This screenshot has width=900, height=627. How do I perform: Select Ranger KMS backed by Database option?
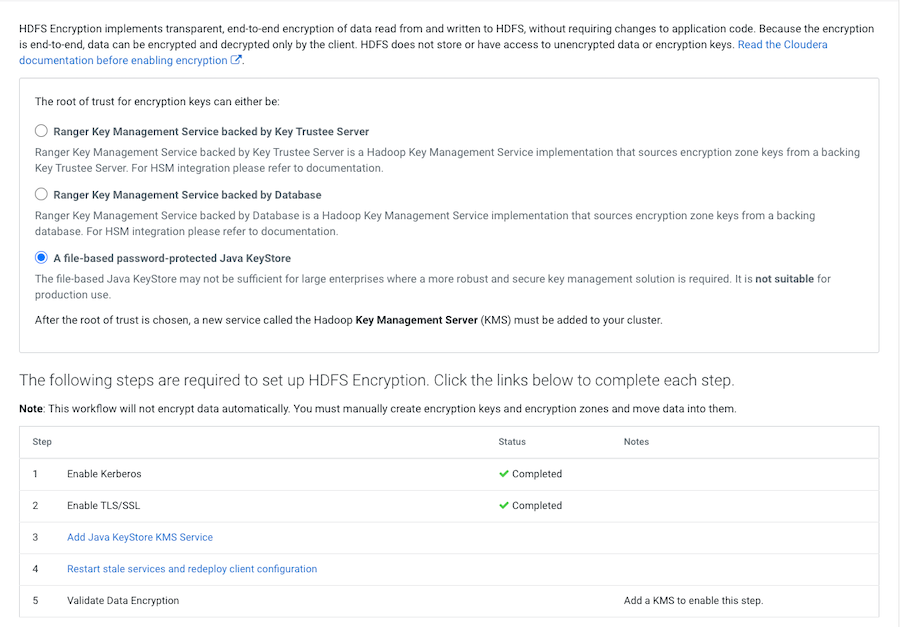[x=41, y=194]
